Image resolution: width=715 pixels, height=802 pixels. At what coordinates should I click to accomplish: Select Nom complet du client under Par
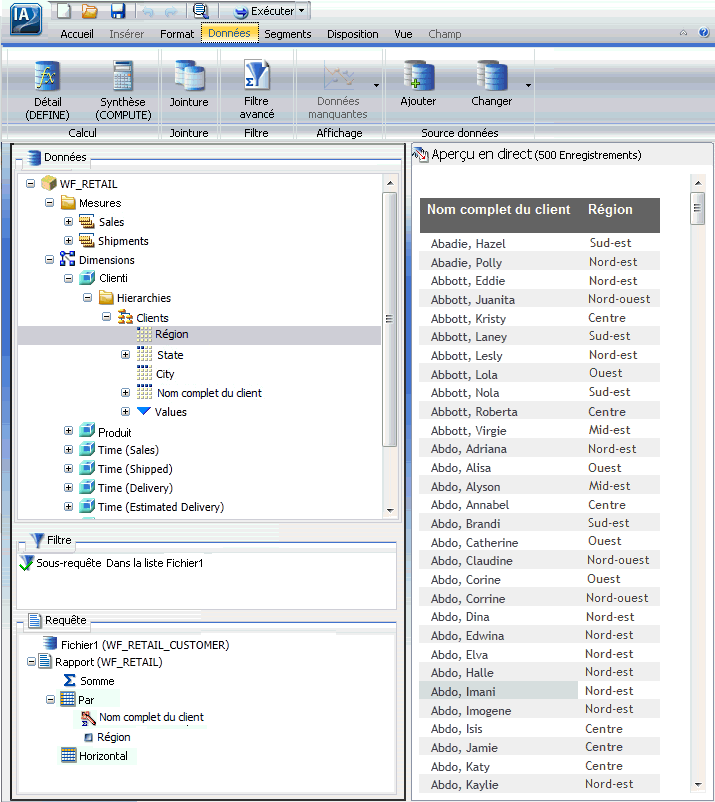151,718
